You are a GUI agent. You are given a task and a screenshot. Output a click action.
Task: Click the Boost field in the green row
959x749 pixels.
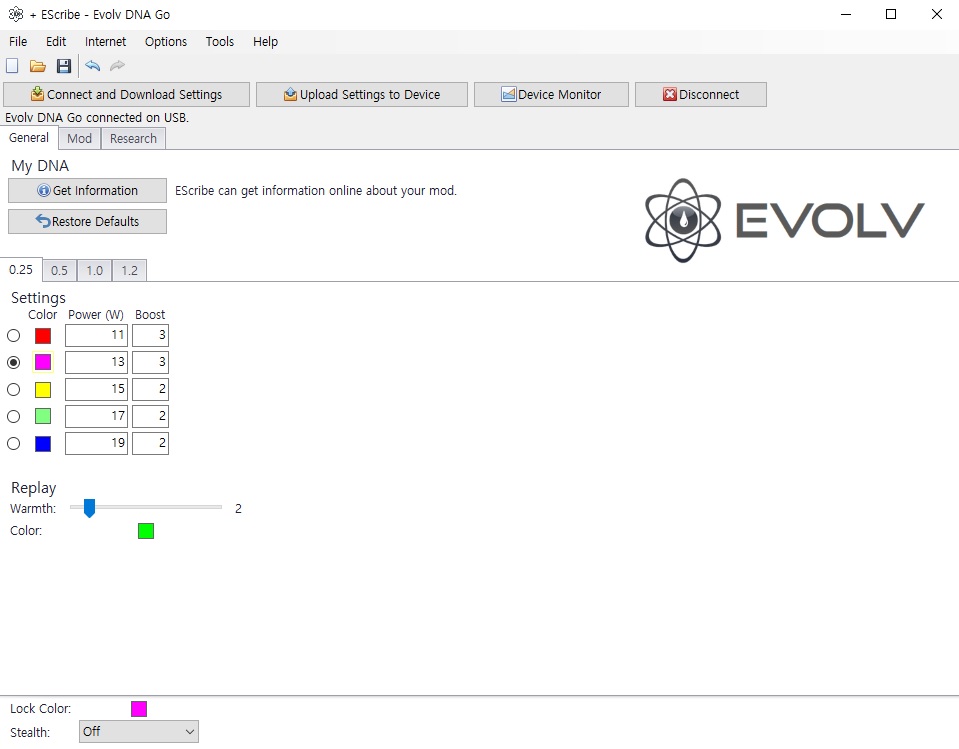click(150, 416)
